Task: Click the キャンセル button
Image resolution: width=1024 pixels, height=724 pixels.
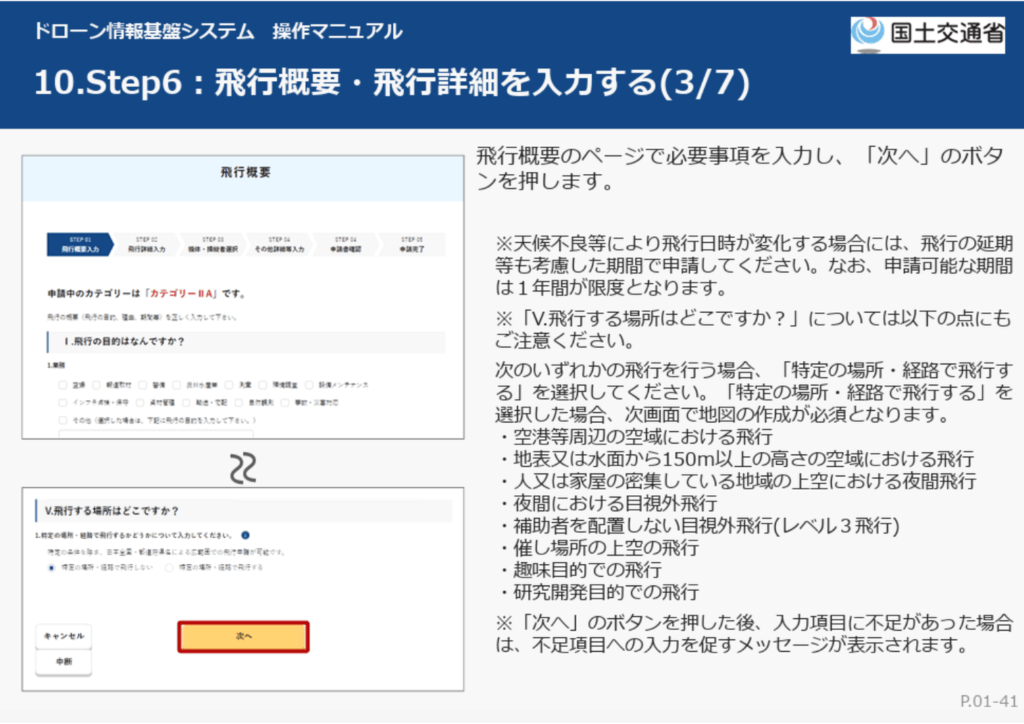Action: pyautogui.click(x=63, y=636)
